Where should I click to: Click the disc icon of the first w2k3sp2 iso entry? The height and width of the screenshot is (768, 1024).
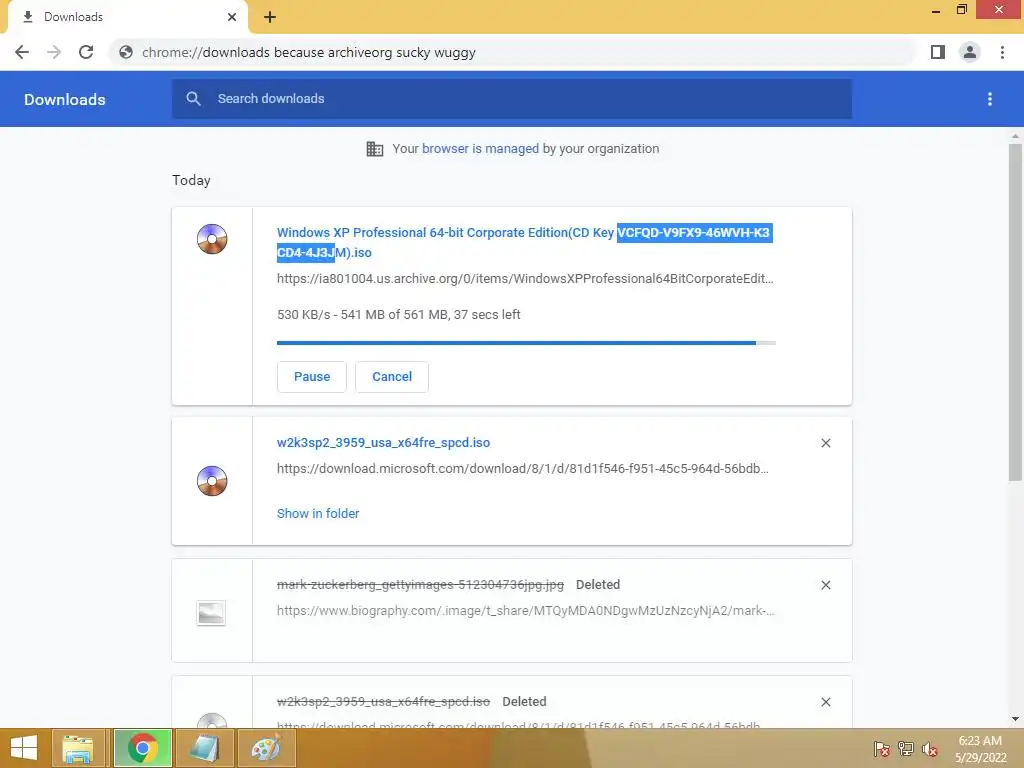[x=212, y=481]
